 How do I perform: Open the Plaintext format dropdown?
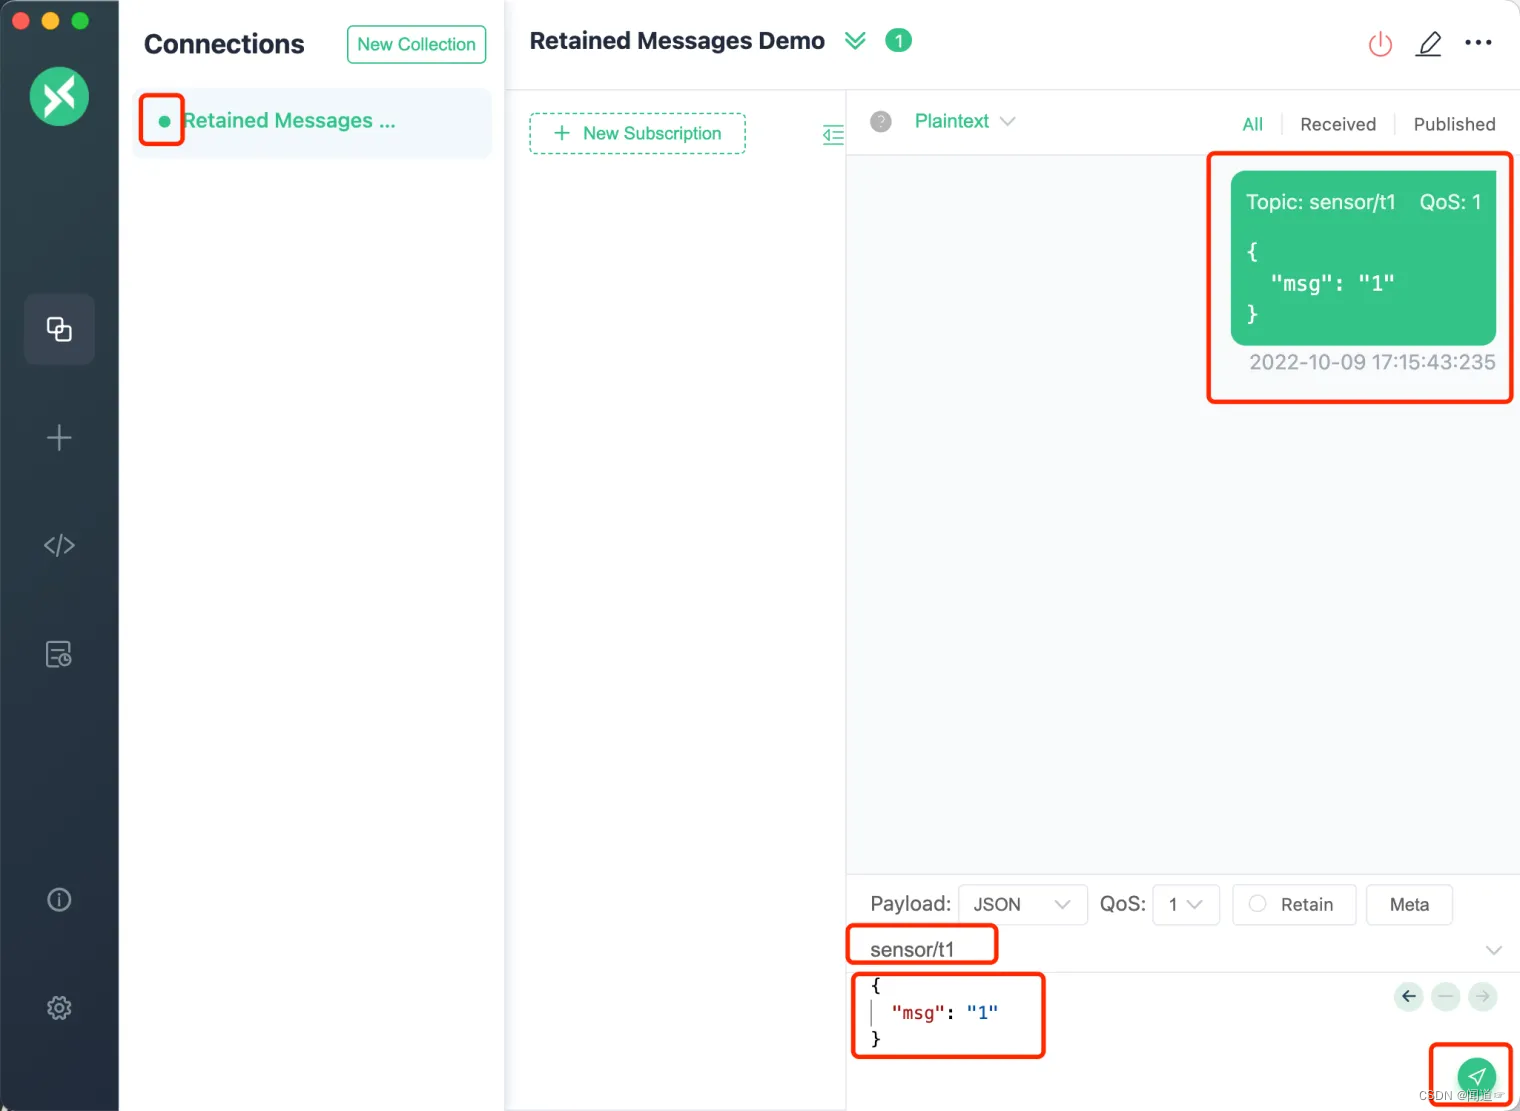(x=963, y=121)
